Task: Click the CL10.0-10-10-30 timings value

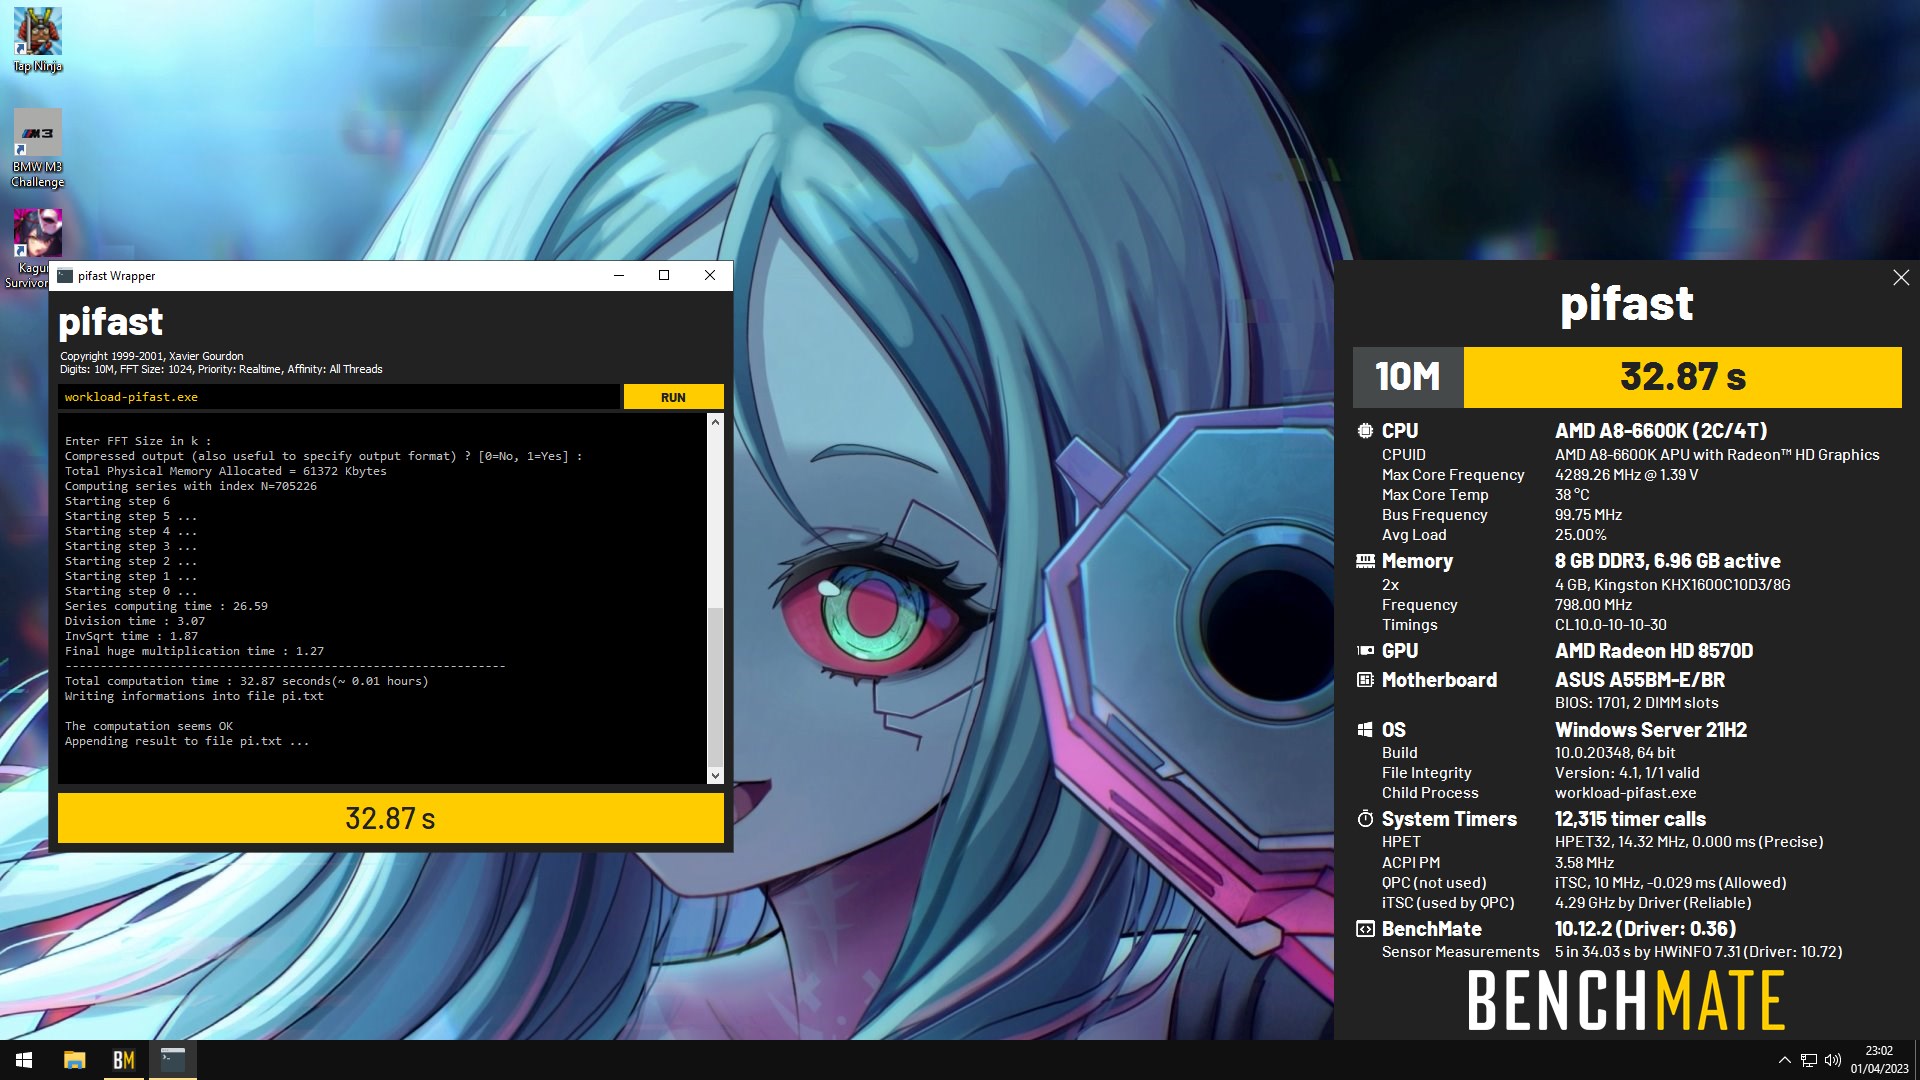Action: pyautogui.click(x=1610, y=625)
